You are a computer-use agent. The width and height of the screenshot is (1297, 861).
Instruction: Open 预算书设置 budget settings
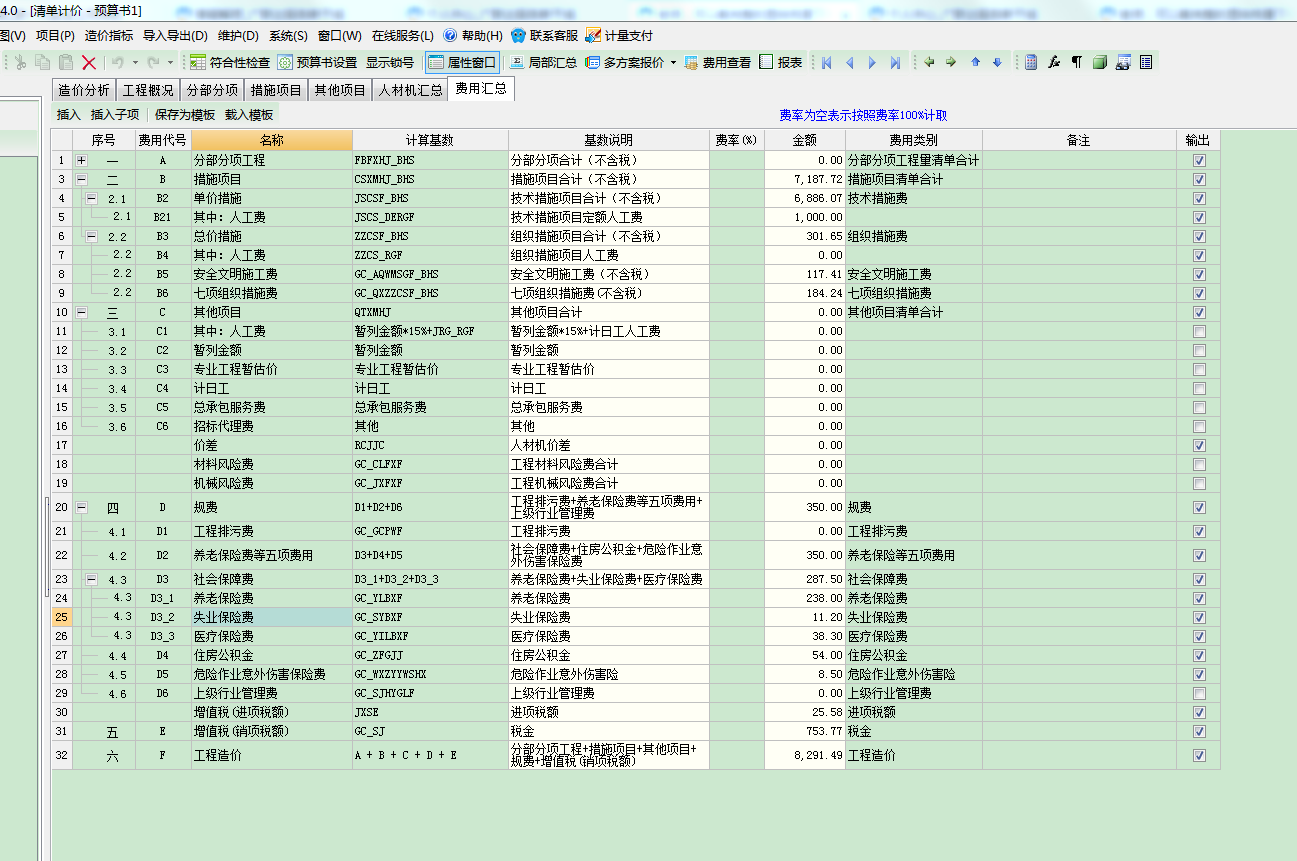(317, 62)
